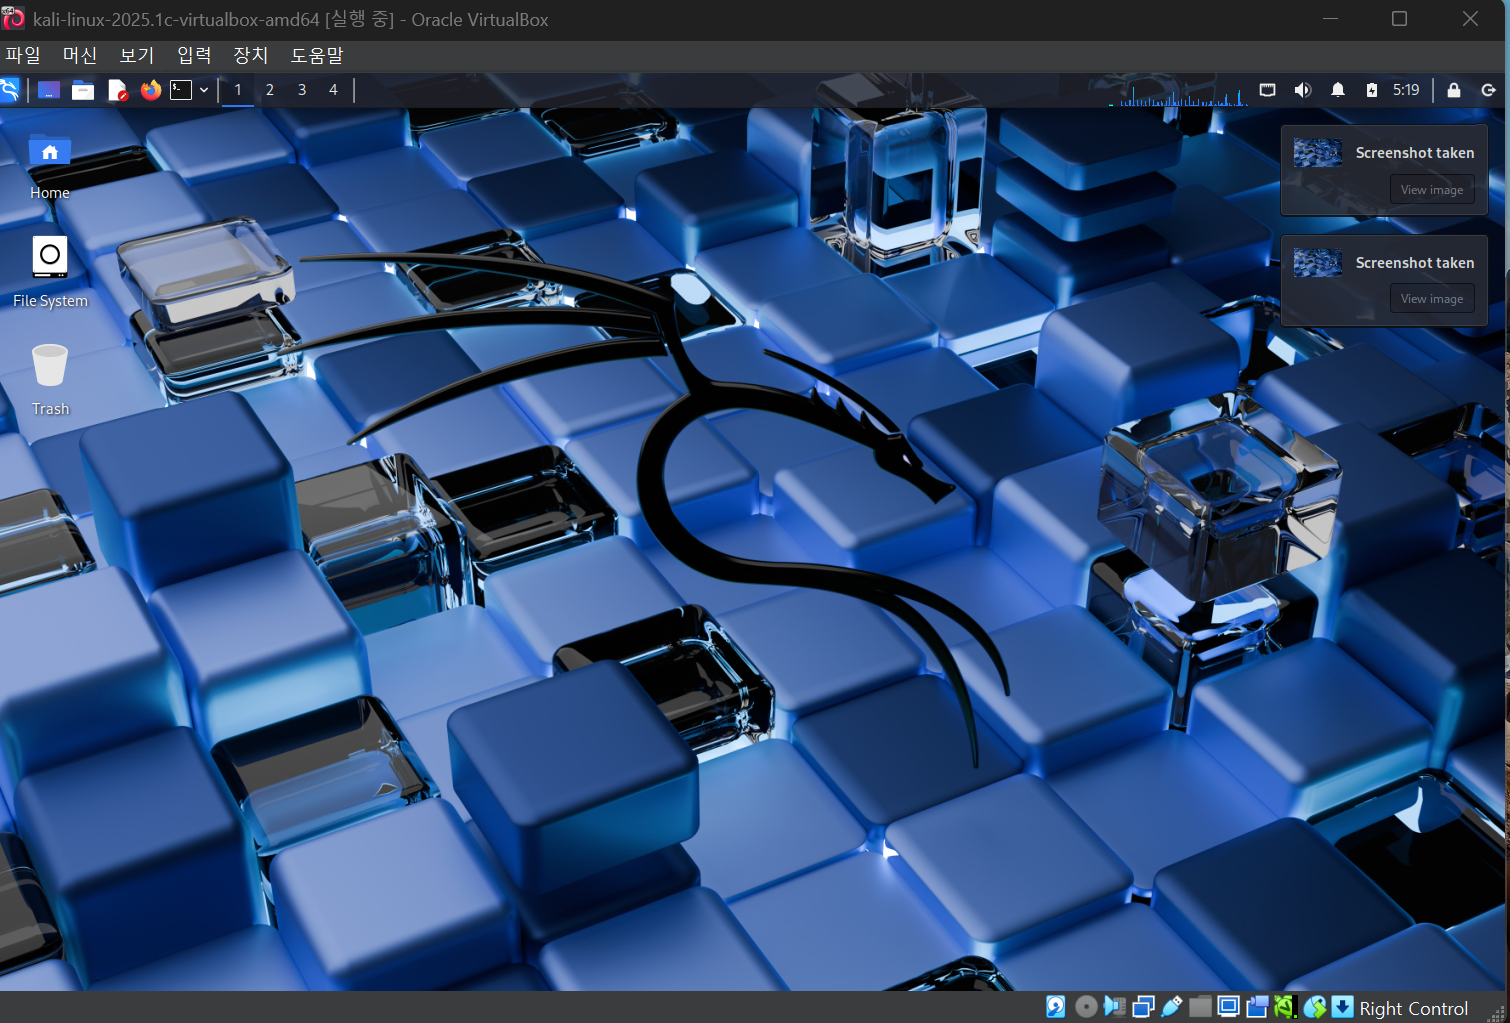Click the volume speaker icon
The width and height of the screenshot is (1510, 1023).
[x=1302, y=90]
